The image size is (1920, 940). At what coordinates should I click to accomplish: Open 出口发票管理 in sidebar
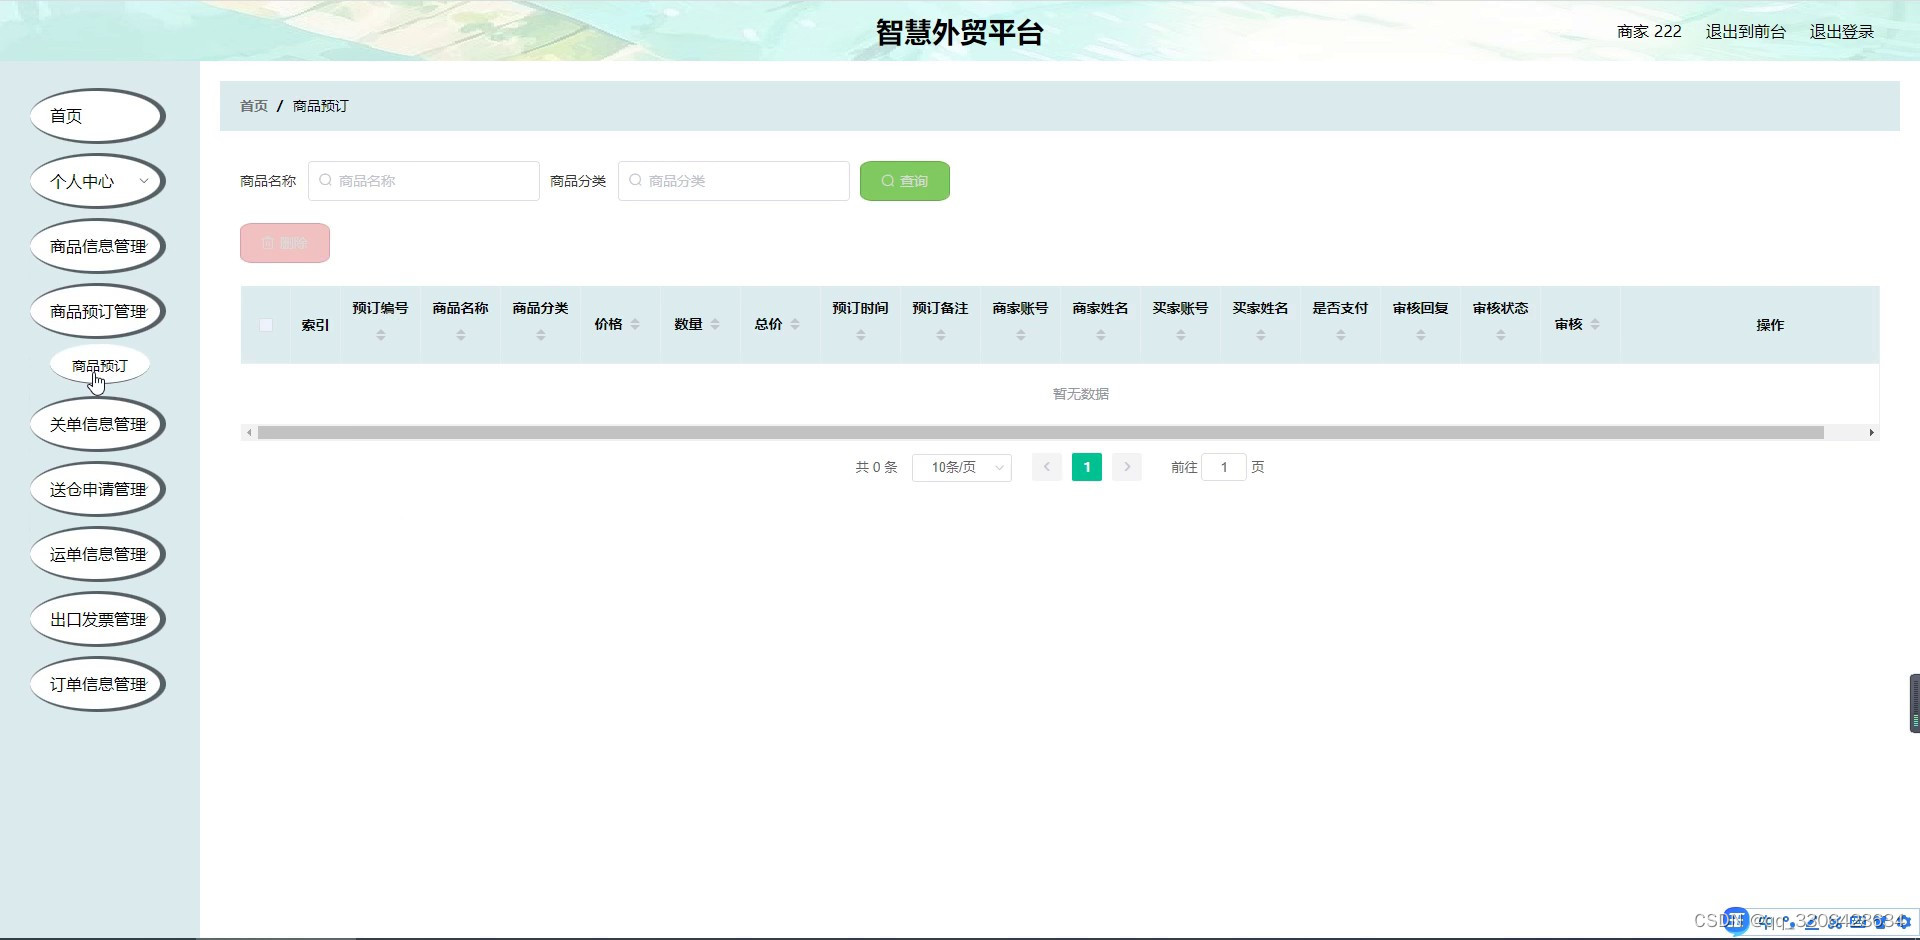tap(97, 619)
